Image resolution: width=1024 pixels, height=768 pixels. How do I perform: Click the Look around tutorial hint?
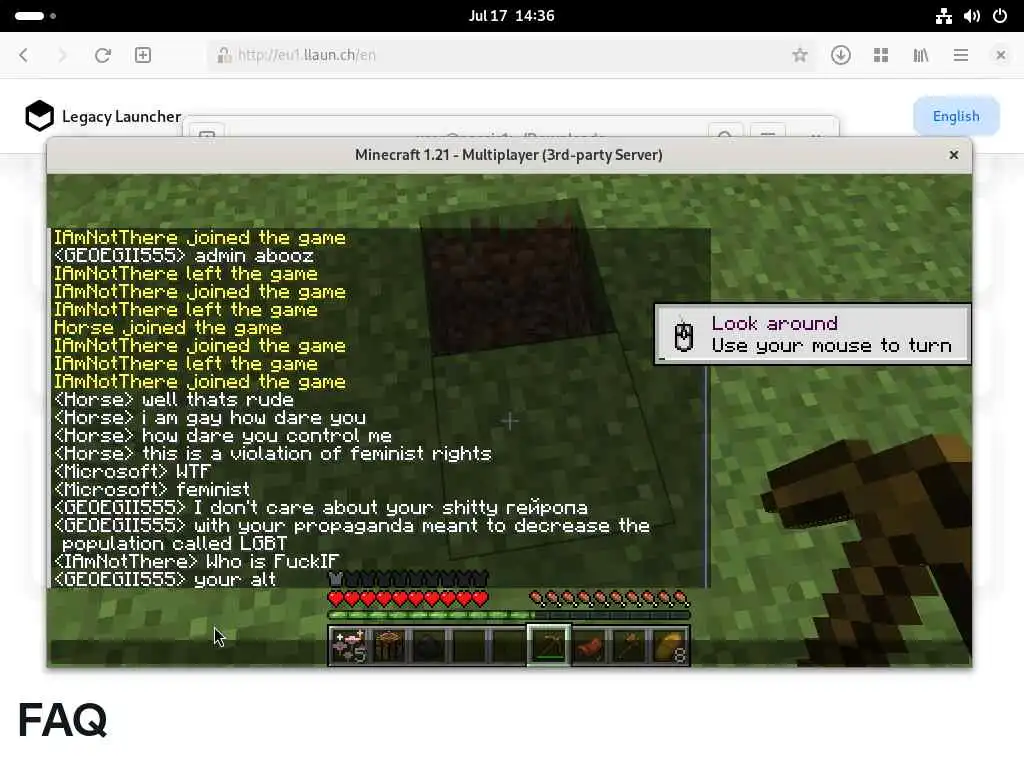[812, 334]
